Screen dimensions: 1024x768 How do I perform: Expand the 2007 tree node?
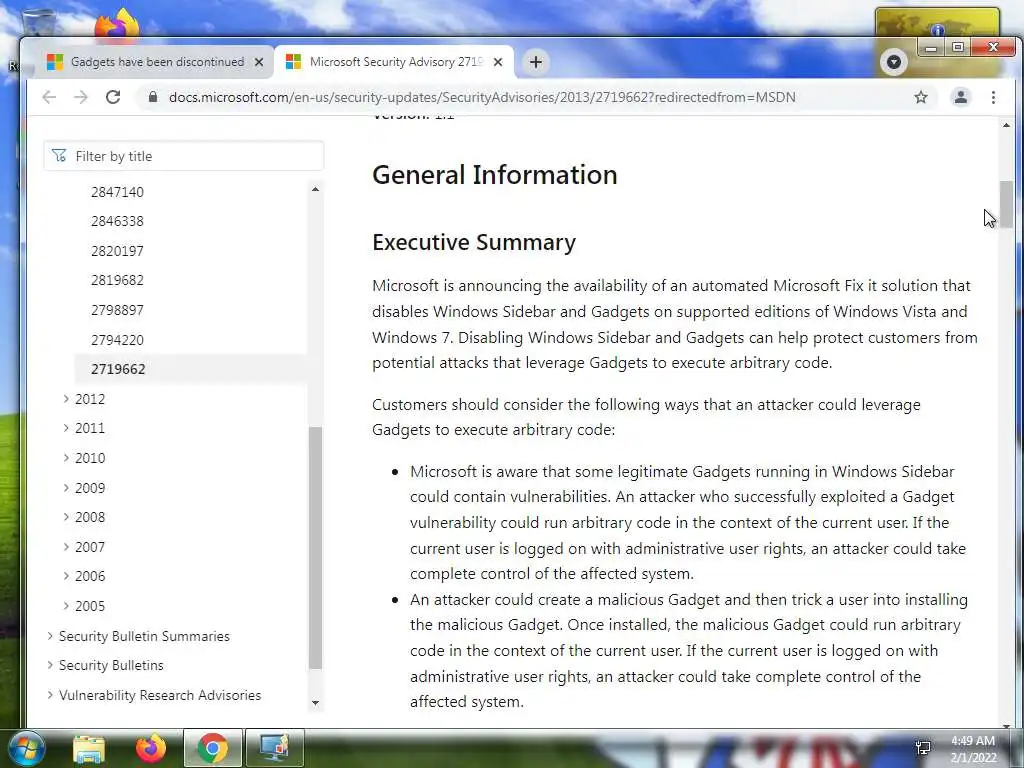(66, 547)
